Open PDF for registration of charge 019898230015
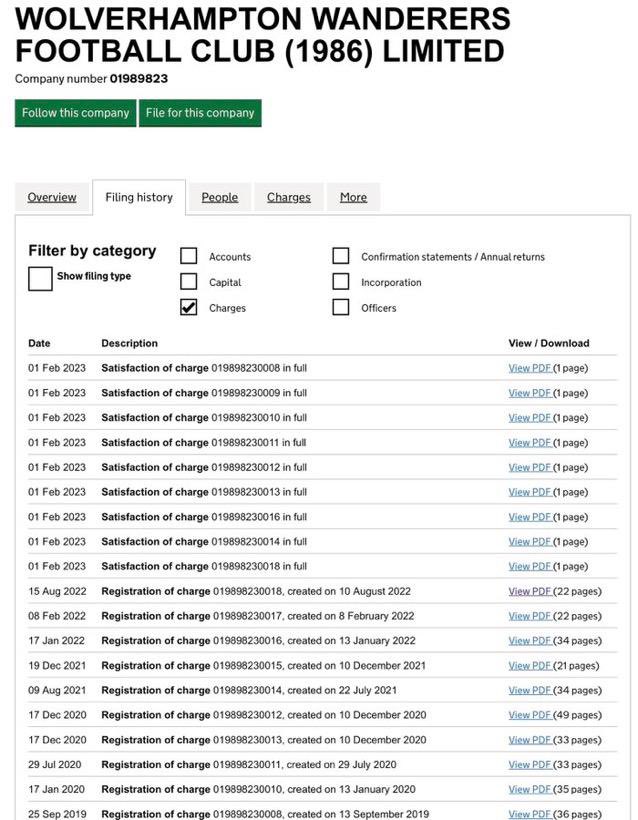Screen dimensions: 638x820 (x=530, y=666)
